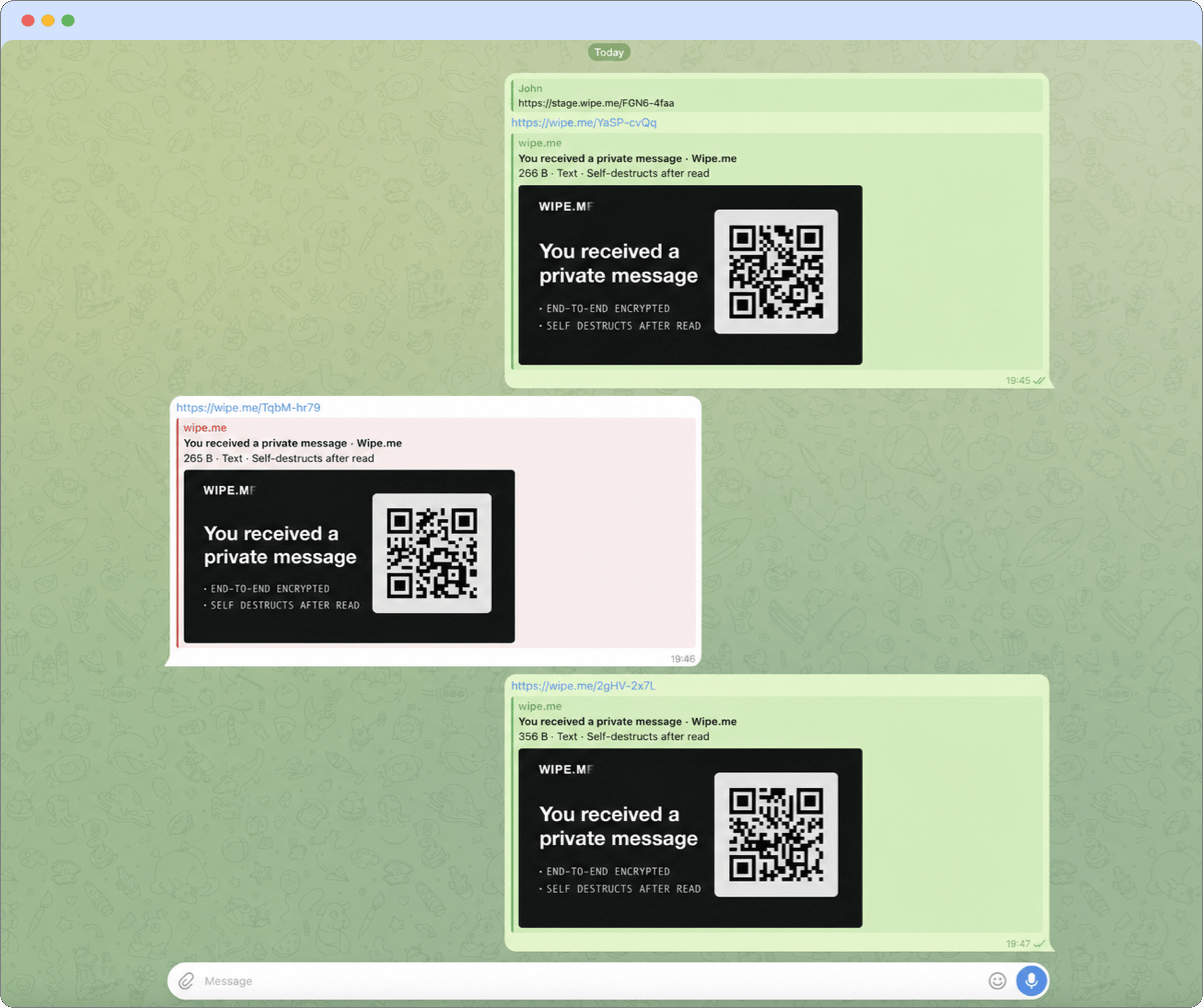Screen dimensions: 1203x1008
Task: Click read checkmarks on 19:47 message
Action: (1039, 944)
